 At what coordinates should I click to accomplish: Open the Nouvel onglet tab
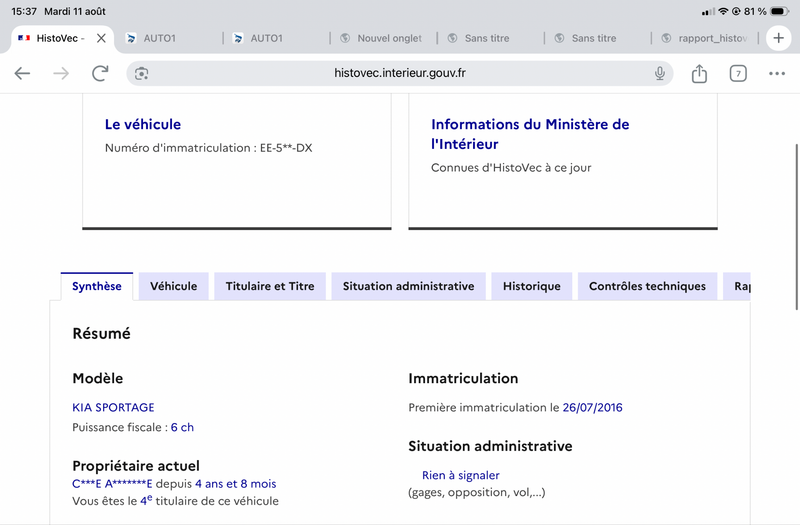click(x=383, y=38)
